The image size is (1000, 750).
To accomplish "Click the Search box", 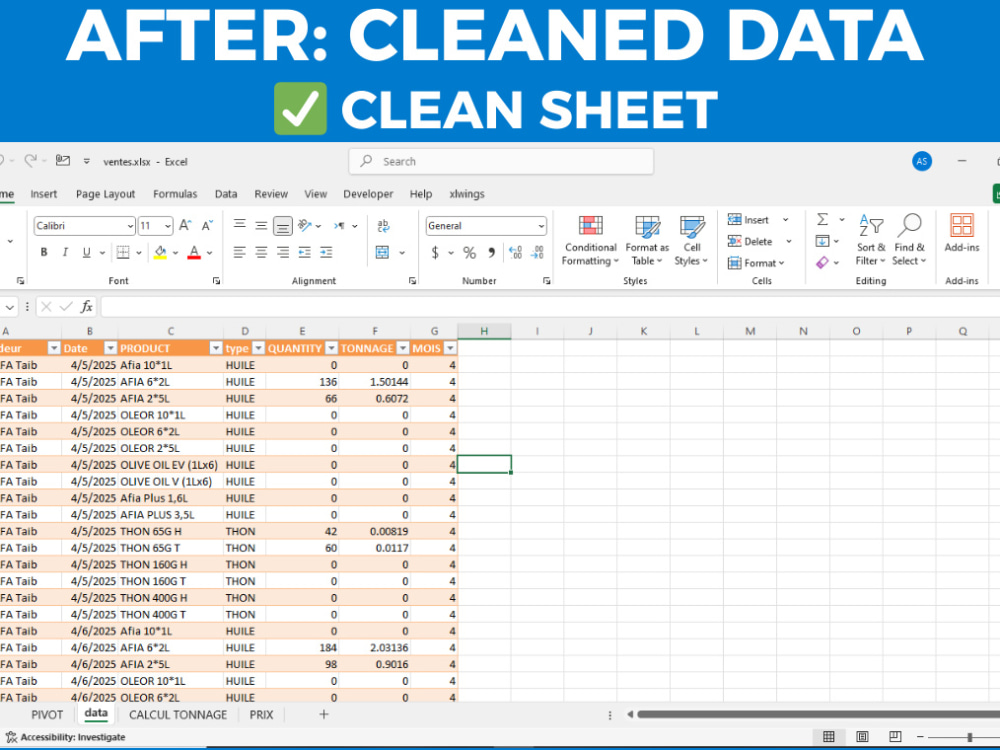I will [x=501, y=161].
